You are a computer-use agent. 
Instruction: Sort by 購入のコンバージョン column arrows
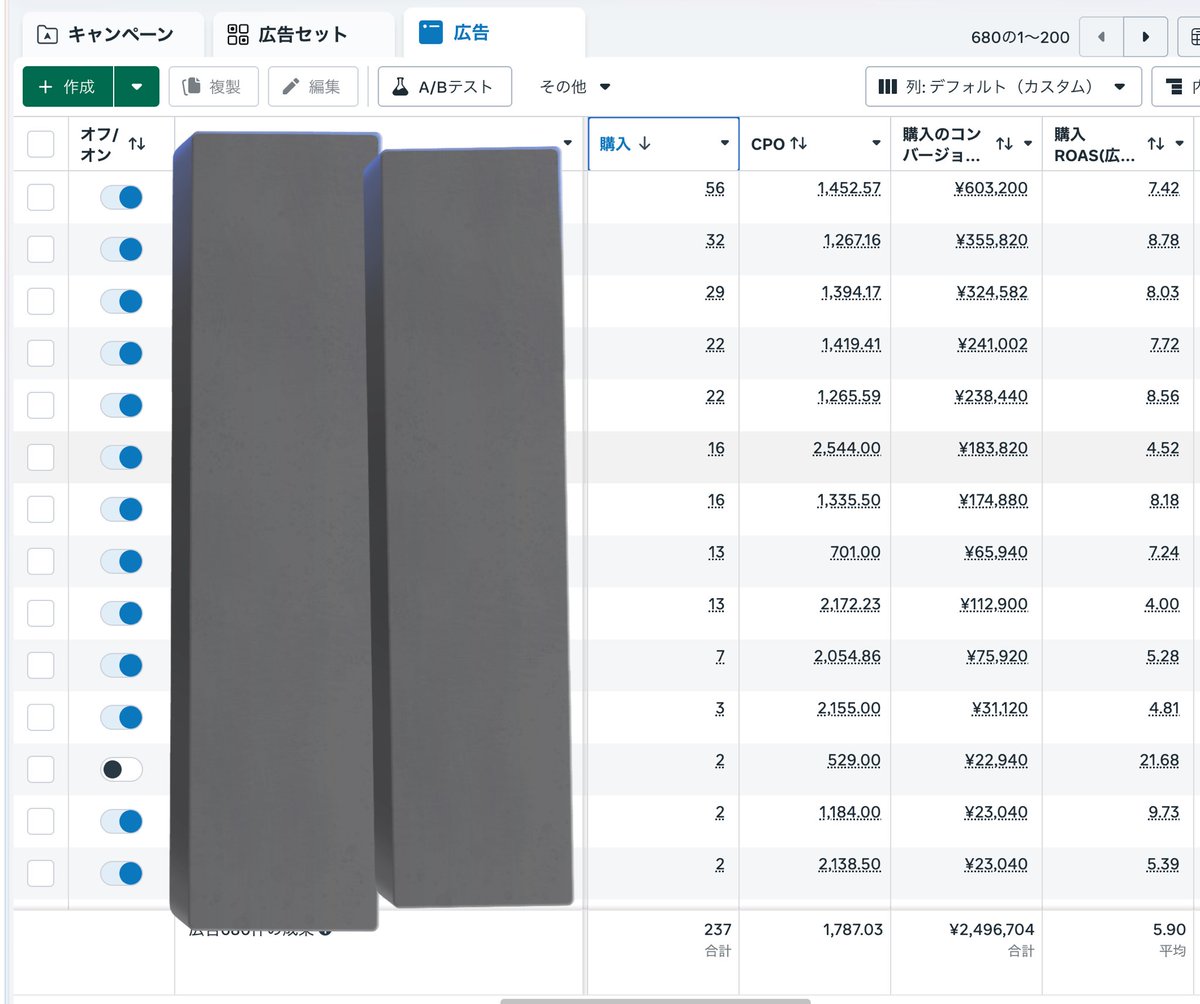pyautogui.click(x=1005, y=144)
